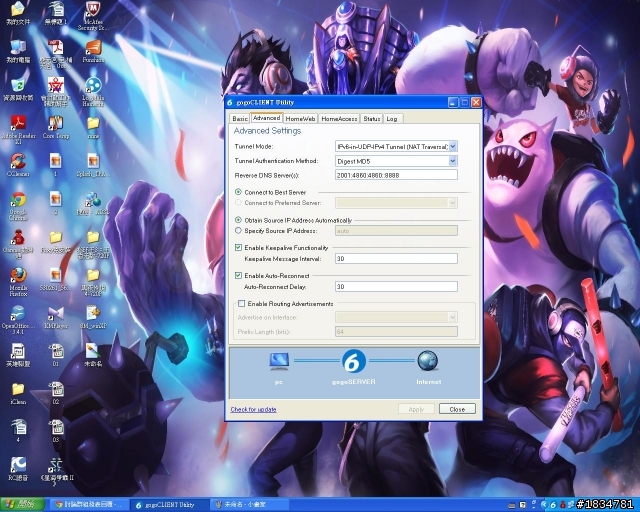Click the Reverse DNS Server field
This screenshot has height=512, width=640.
[396, 175]
